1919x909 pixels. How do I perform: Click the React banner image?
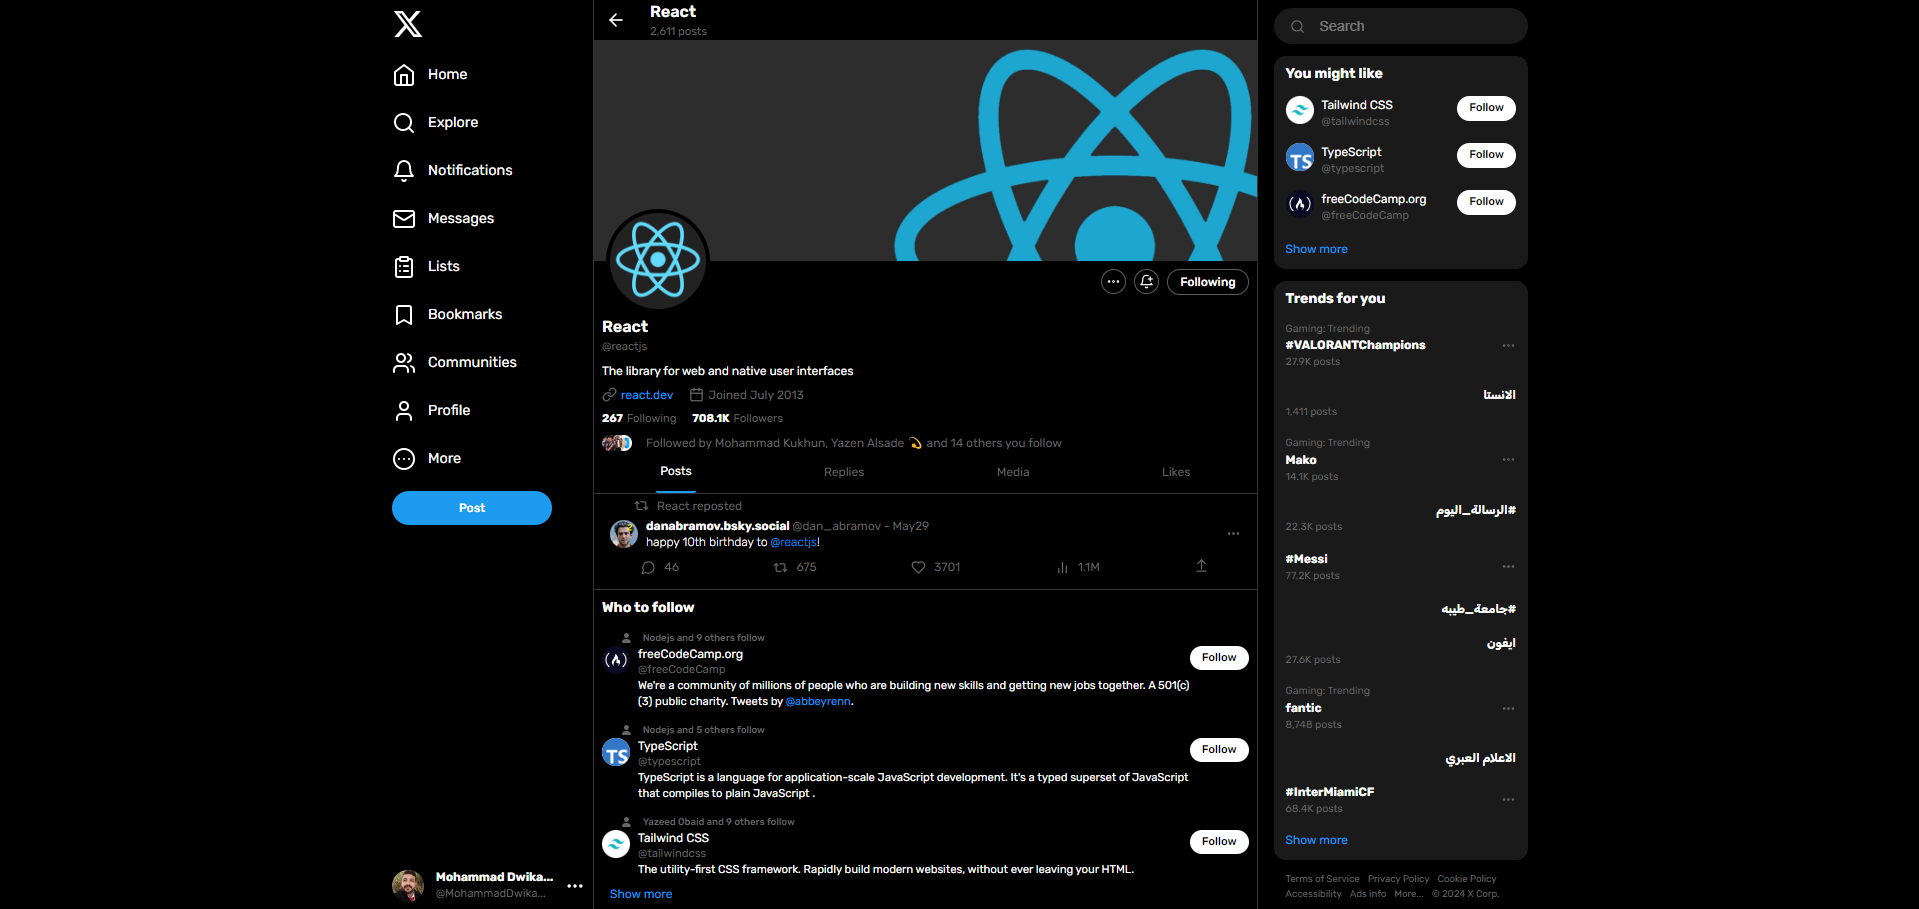tap(925, 150)
